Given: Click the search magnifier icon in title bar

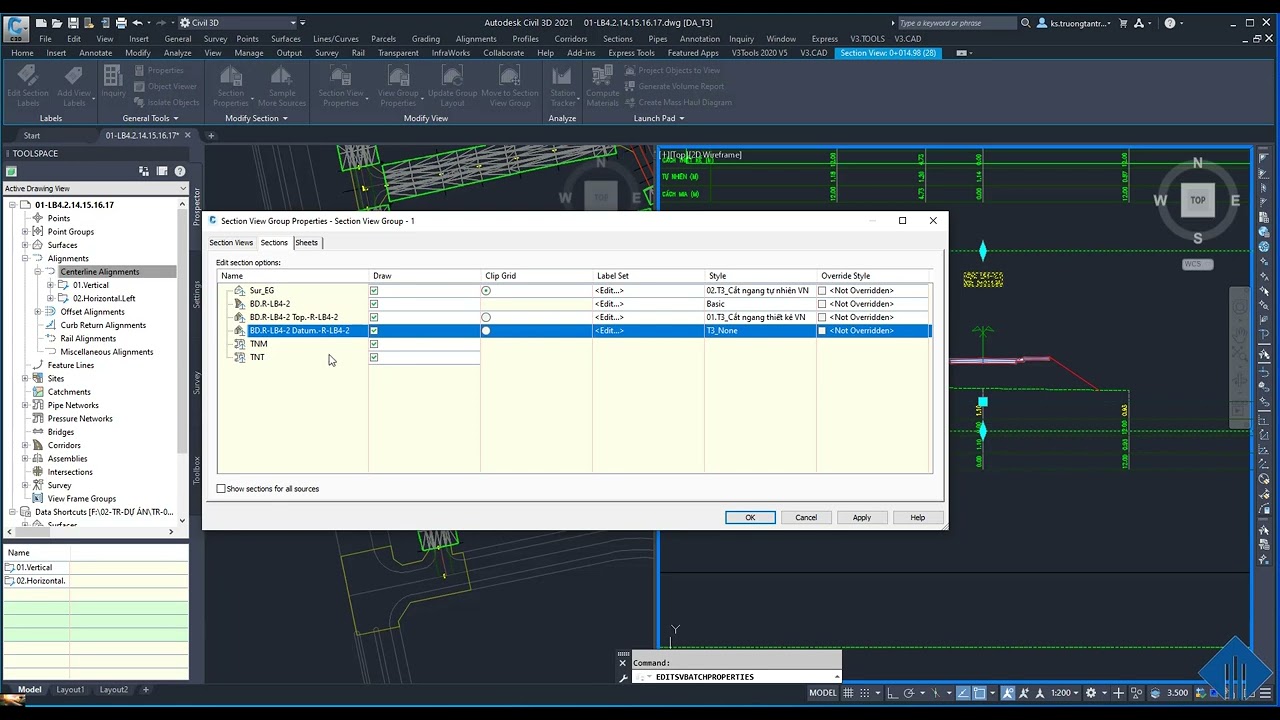Looking at the screenshot, I should 1026,23.
